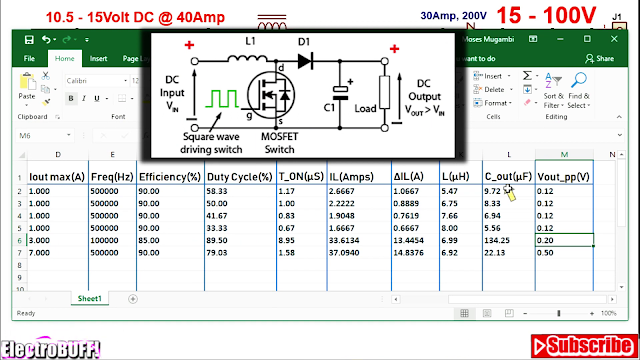Click vertical scroll down arrow
Image resolution: width=640 pixels, height=360 pixels.
[621, 287]
